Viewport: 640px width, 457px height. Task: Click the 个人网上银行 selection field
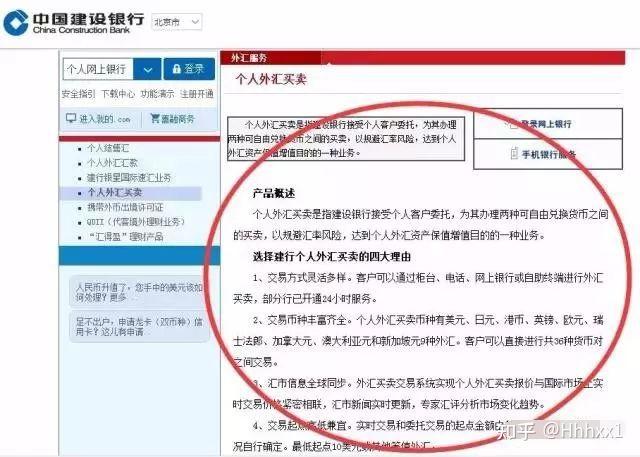point(97,69)
